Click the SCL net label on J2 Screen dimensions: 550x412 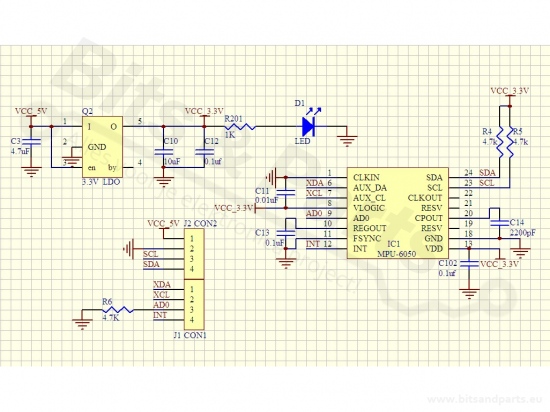point(150,254)
